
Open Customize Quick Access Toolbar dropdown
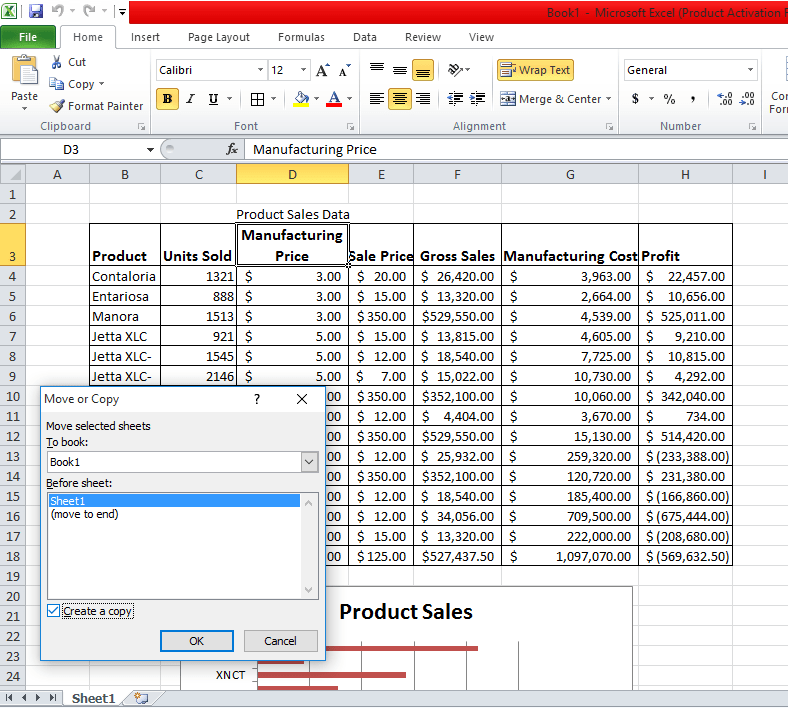click(122, 11)
